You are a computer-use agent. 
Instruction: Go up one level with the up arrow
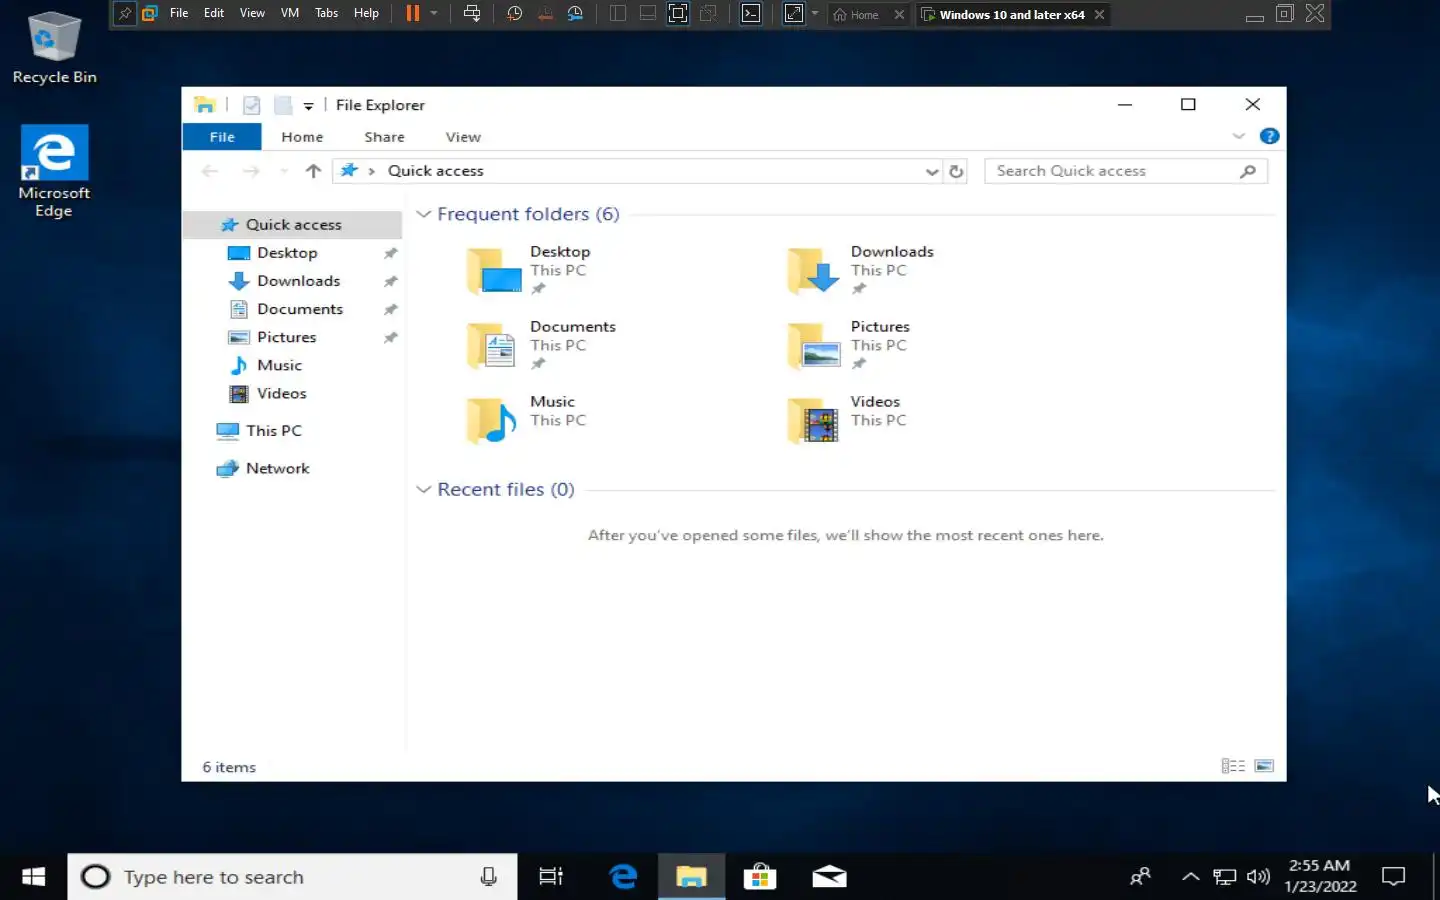click(313, 171)
